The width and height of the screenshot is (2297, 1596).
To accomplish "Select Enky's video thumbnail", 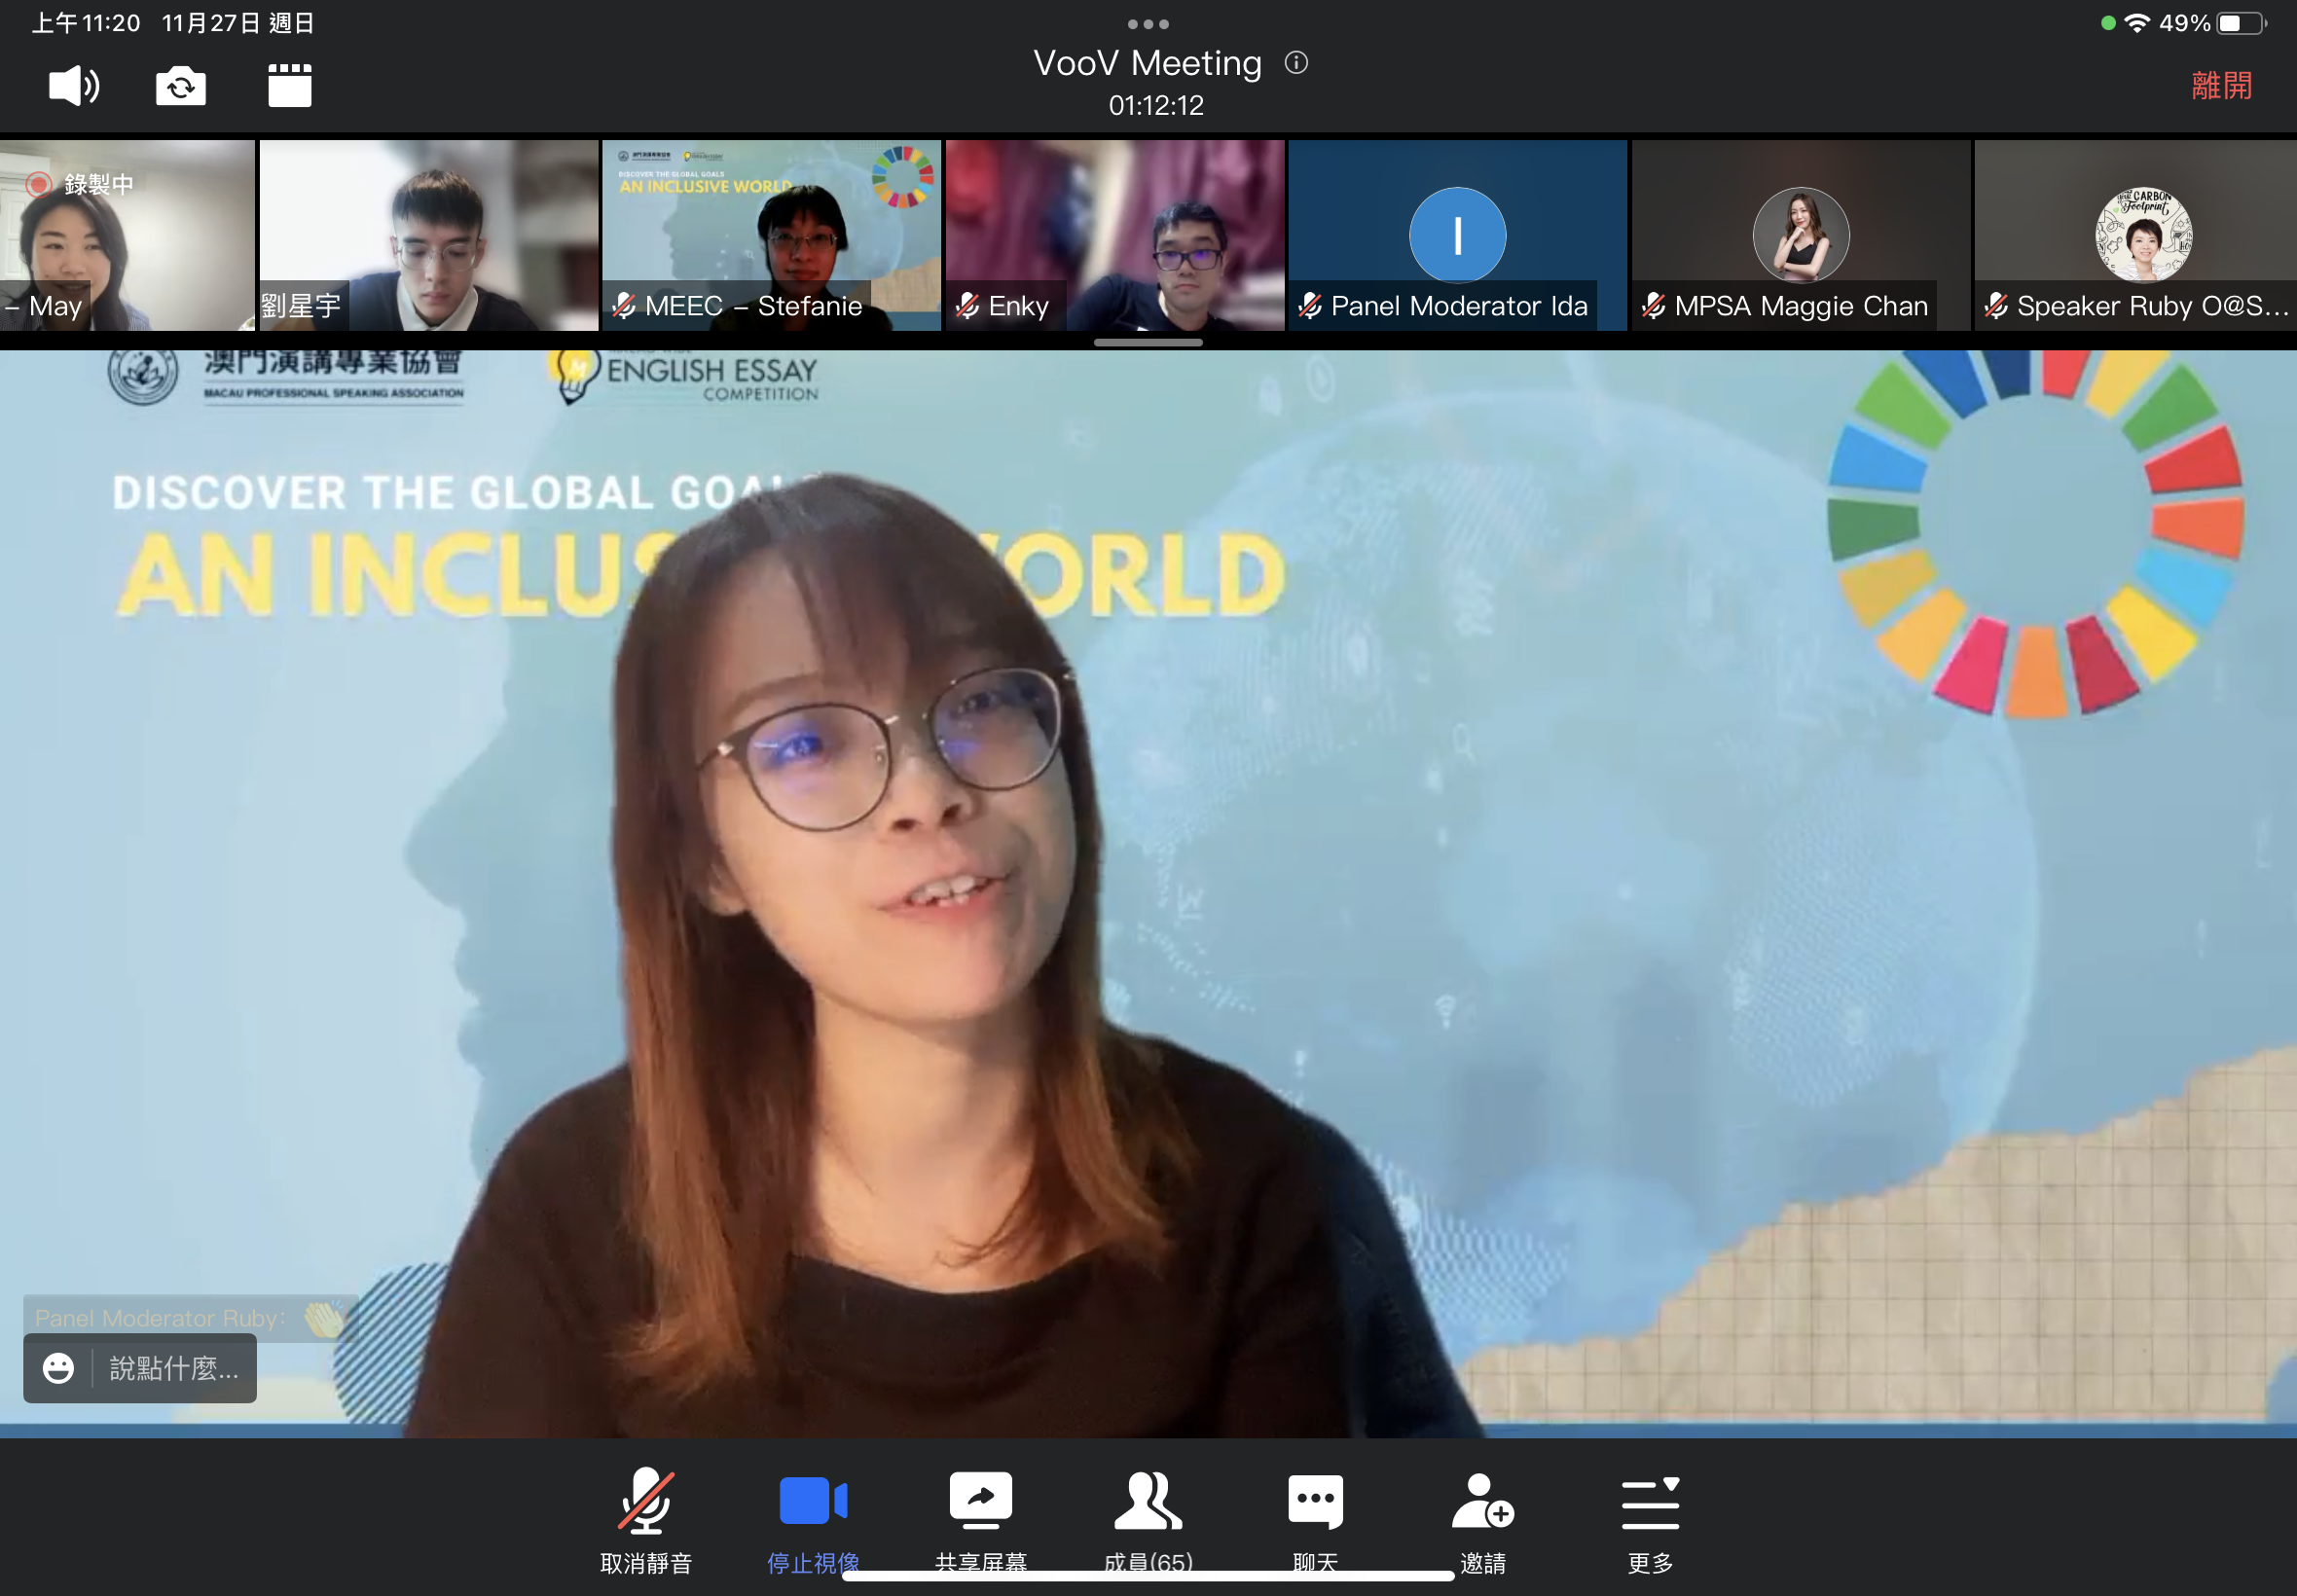I will click(x=1114, y=235).
